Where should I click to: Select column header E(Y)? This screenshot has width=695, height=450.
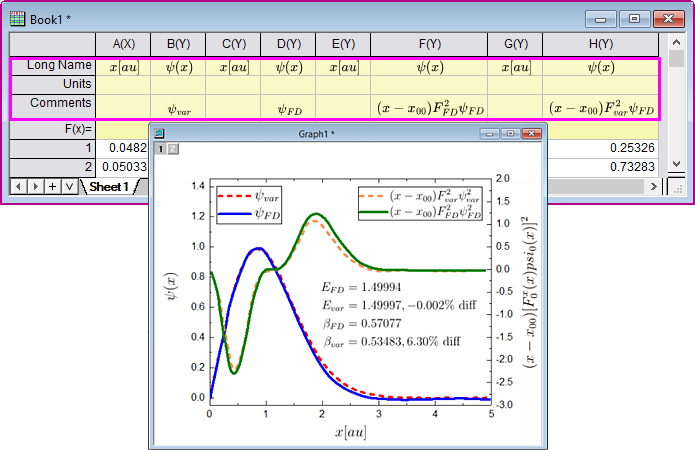[x=343, y=44]
